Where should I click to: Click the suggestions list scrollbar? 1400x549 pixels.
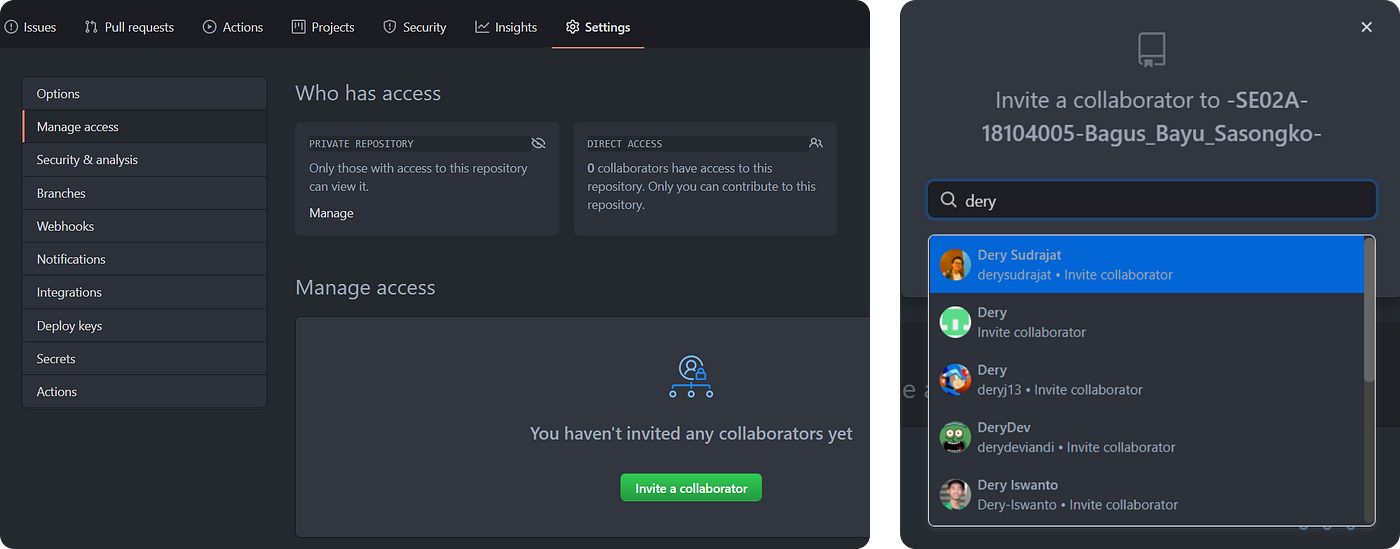click(1369, 310)
